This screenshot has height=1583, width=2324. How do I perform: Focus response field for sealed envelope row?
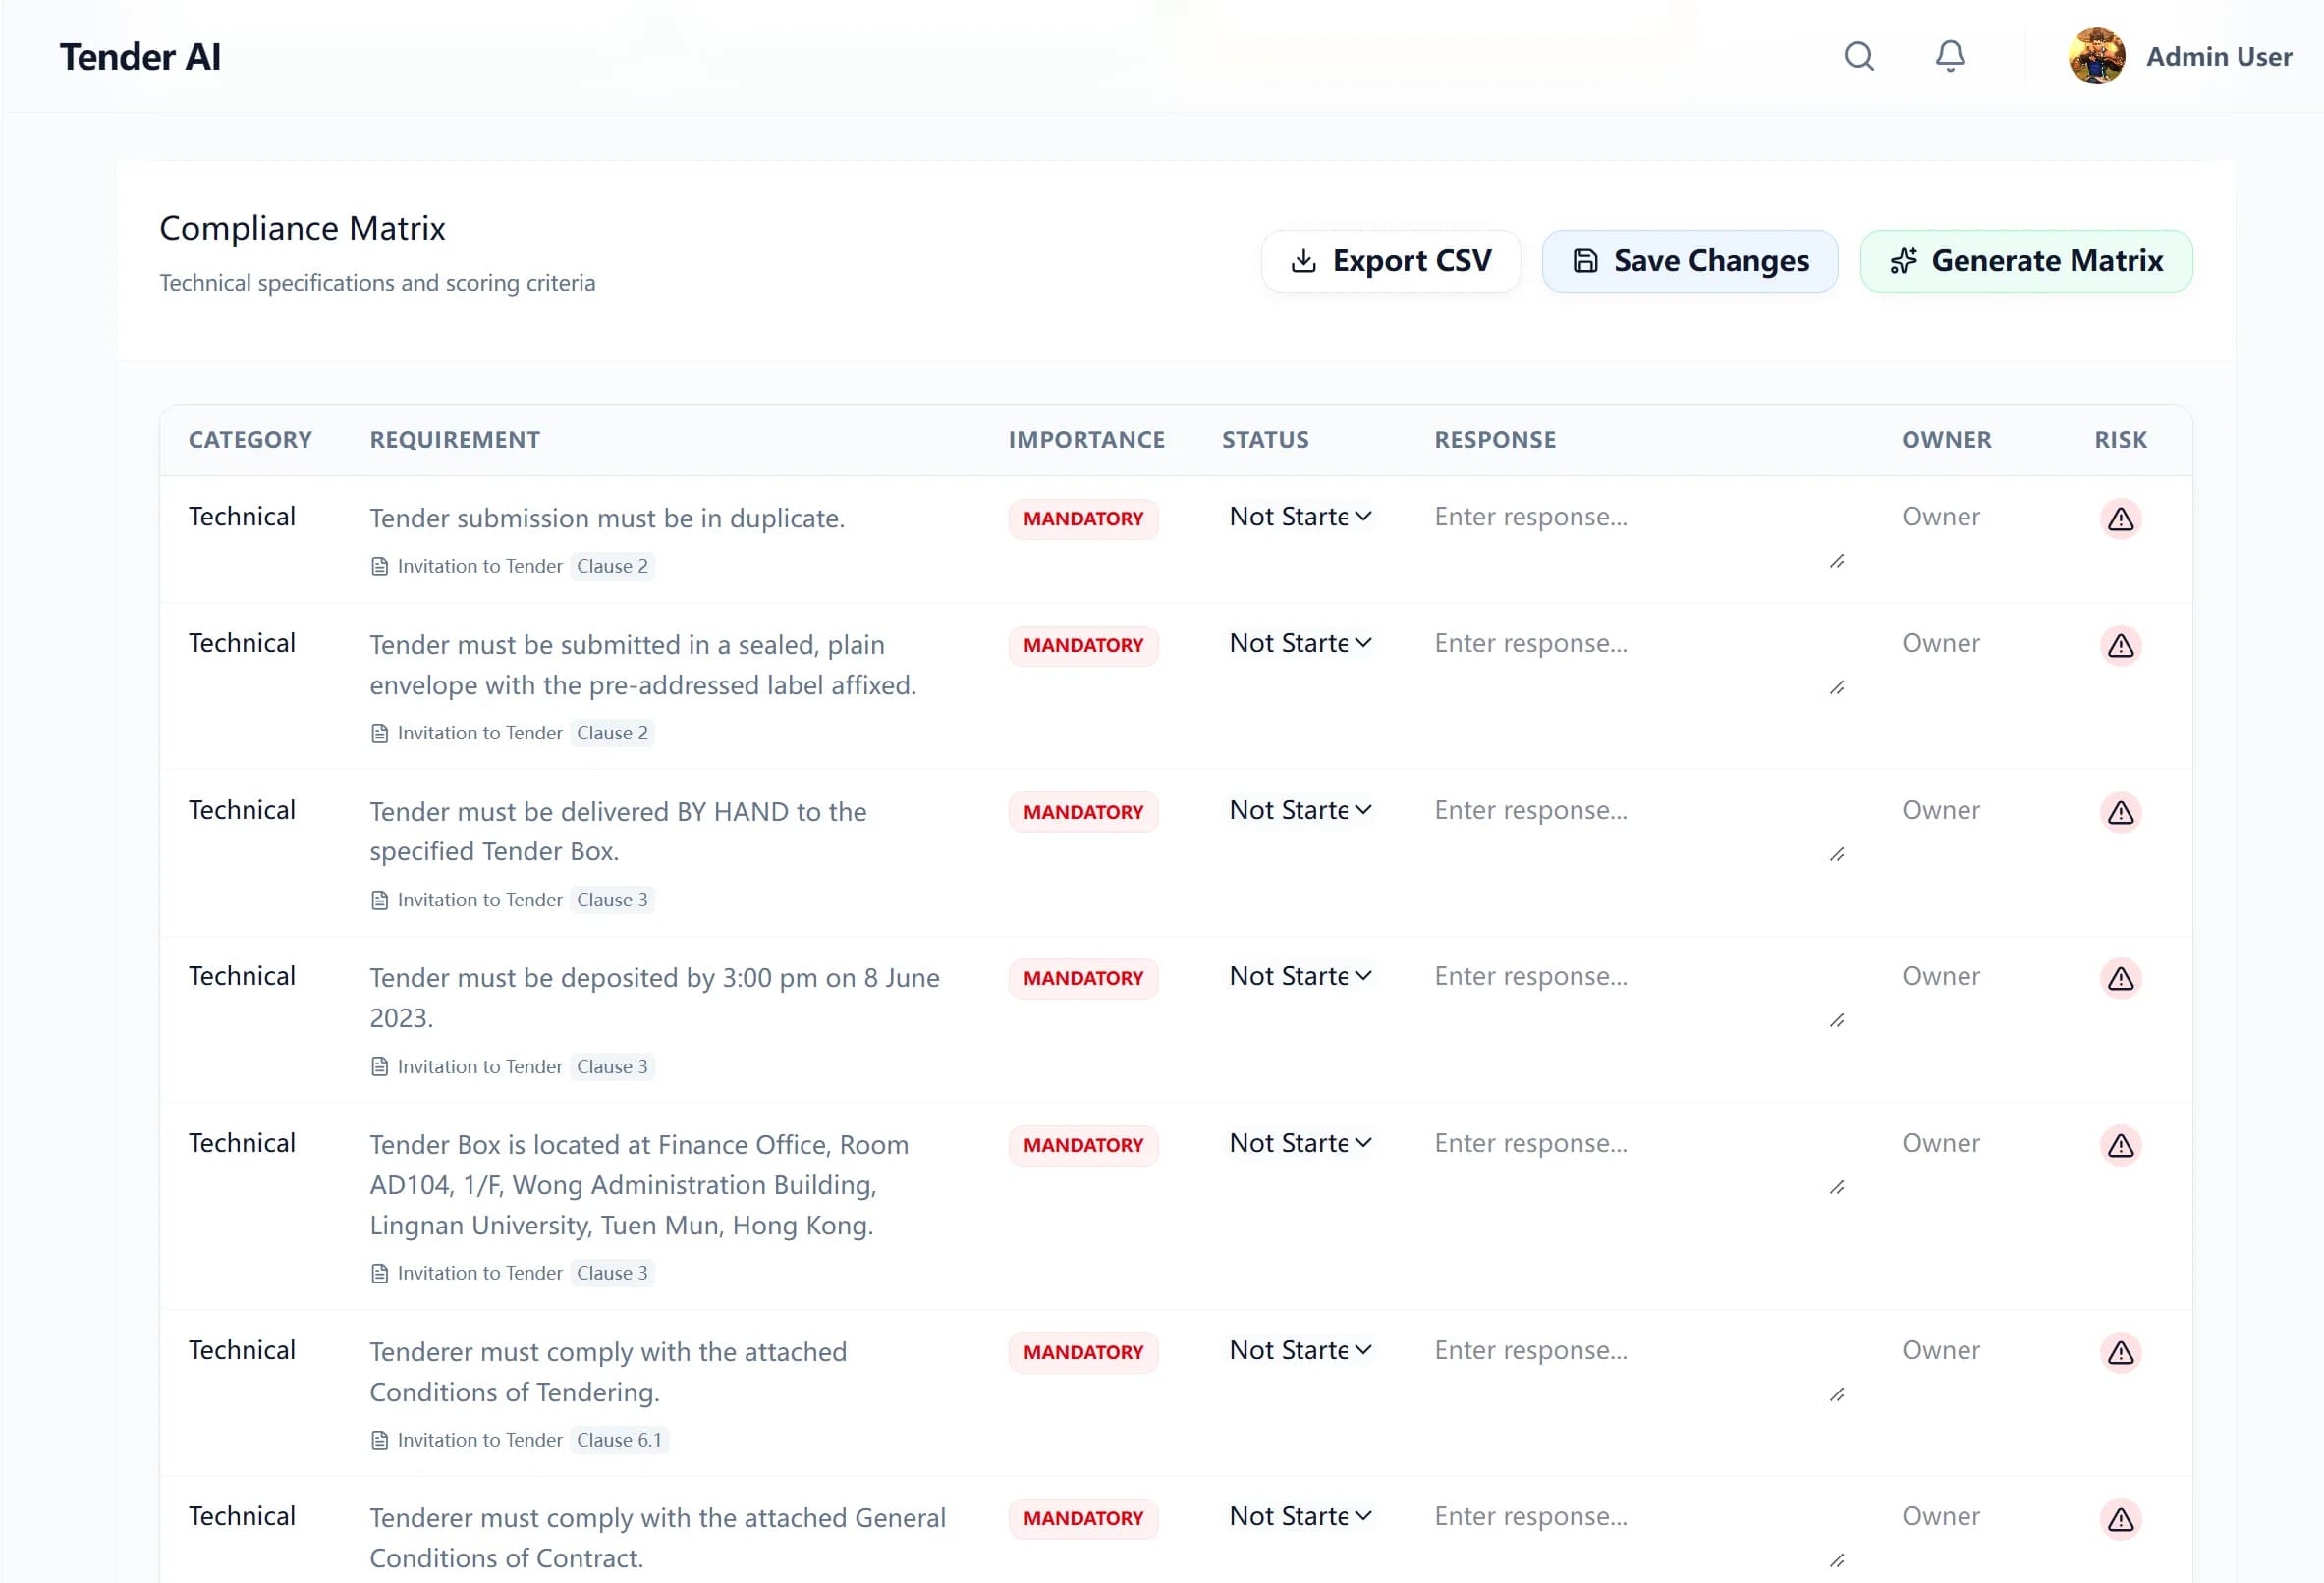click(1638, 661)
